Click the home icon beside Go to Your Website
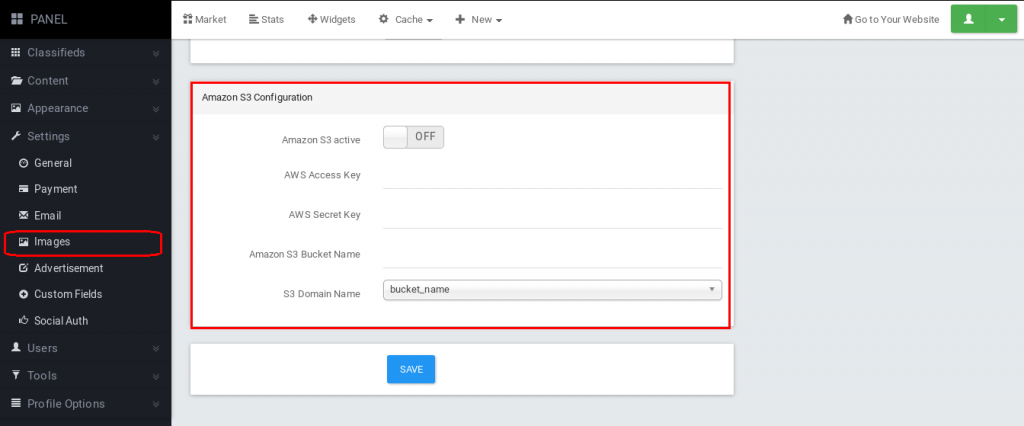Image resolution: width=1024 pixels, height=426 pixels. [x=848, y=19]
